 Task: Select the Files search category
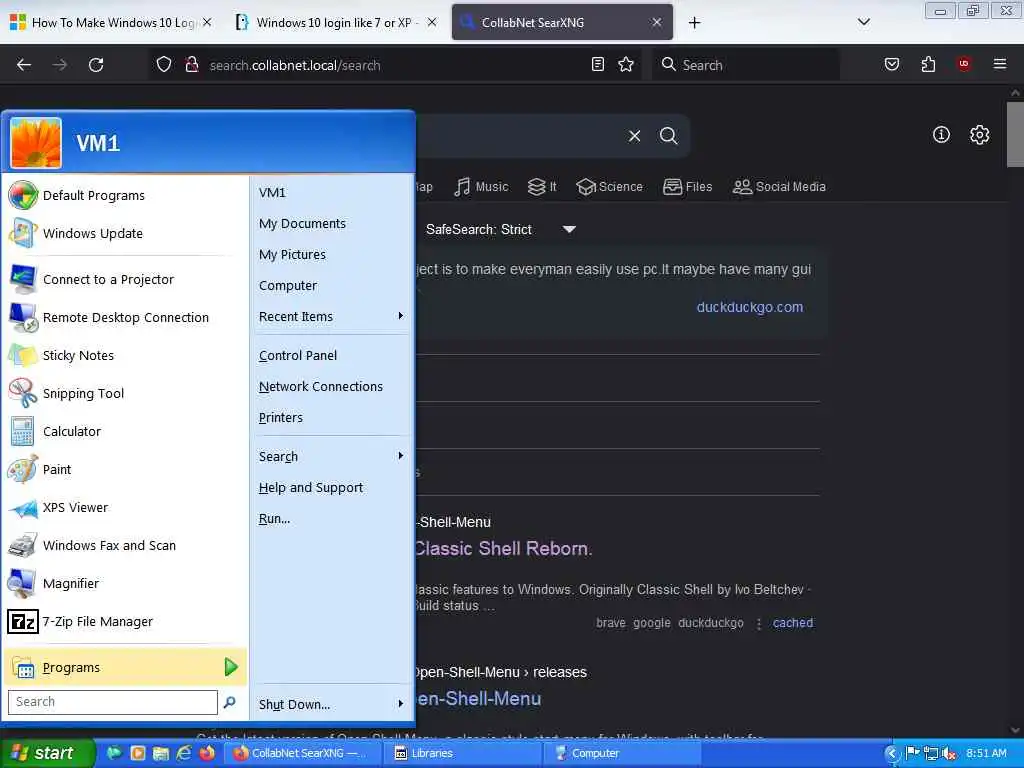pyautogui.click(x=688, y=187)
